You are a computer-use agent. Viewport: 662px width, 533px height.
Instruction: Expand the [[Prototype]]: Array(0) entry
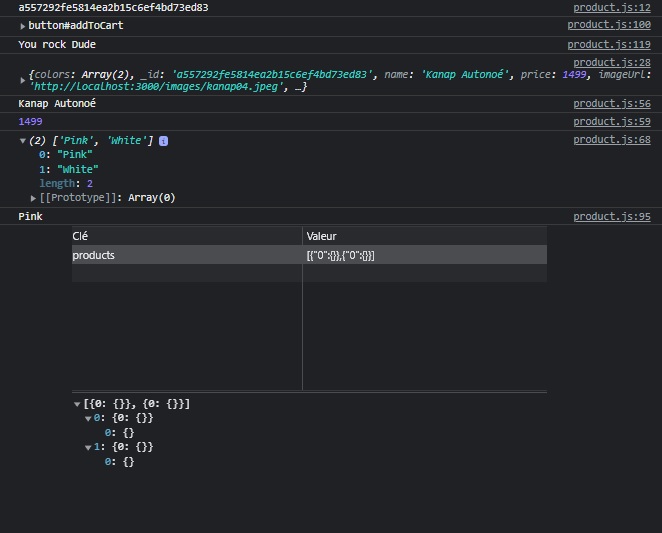point(33,198)
